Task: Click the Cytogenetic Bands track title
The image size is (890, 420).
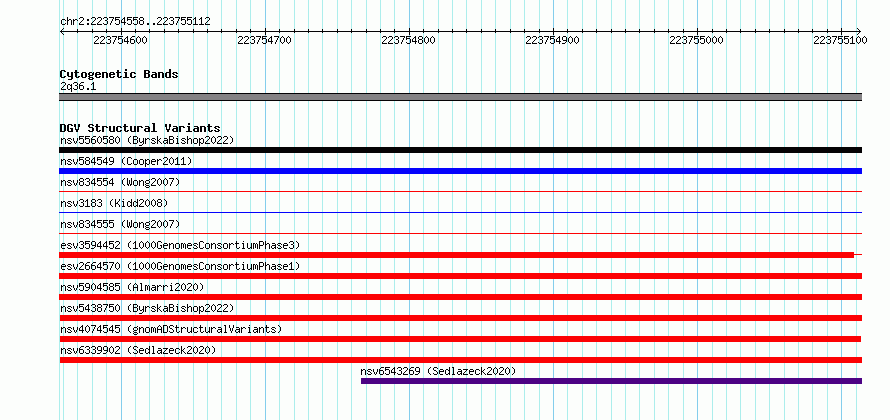Action: point(119,74)
